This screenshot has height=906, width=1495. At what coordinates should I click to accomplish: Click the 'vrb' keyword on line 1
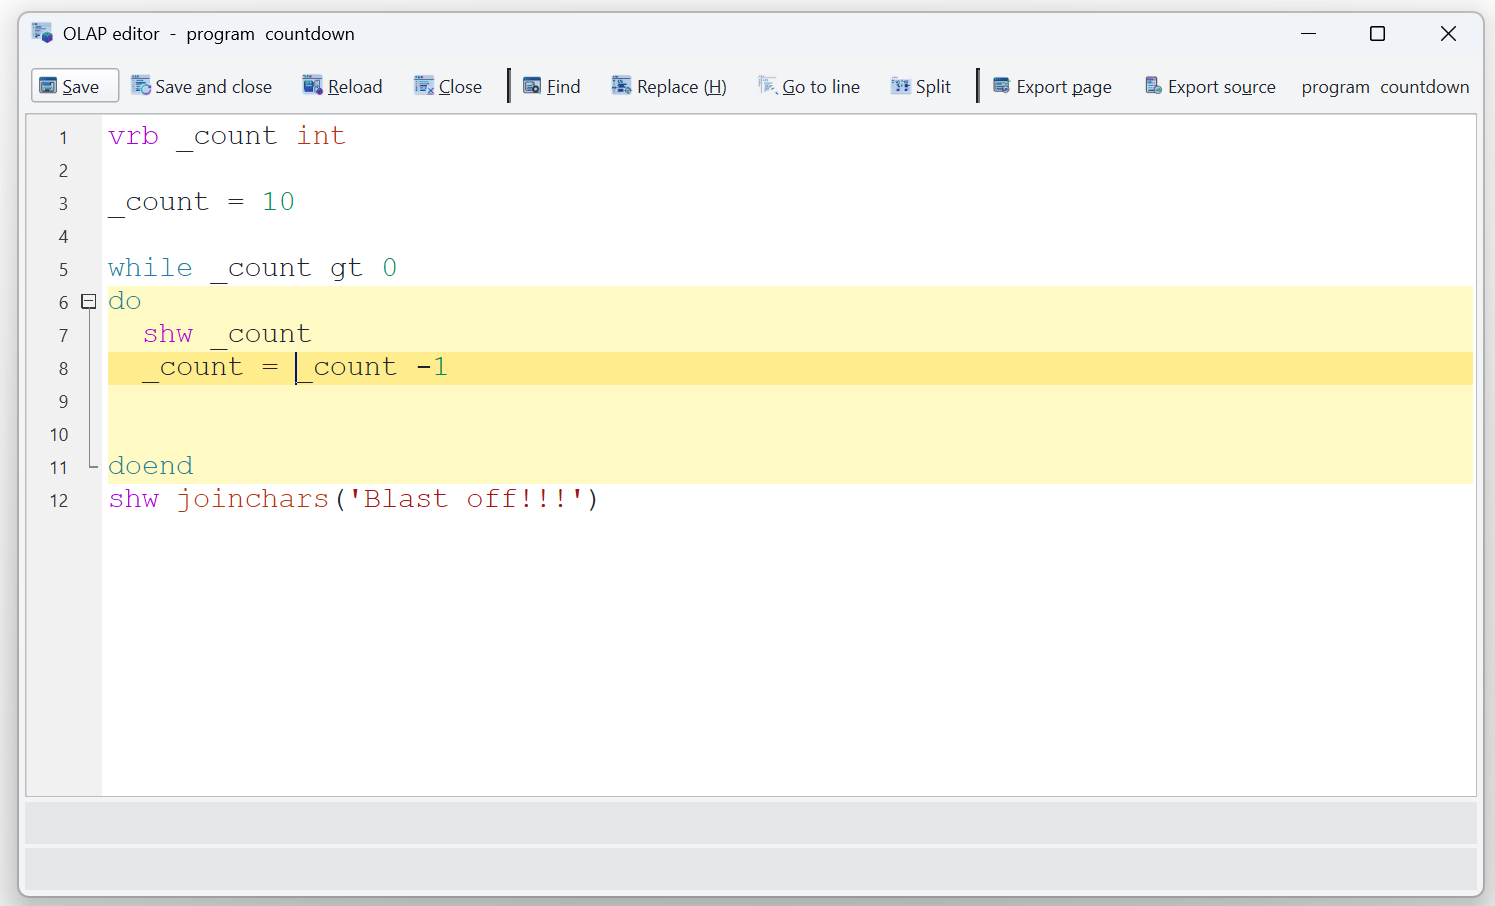pos(133,136)
